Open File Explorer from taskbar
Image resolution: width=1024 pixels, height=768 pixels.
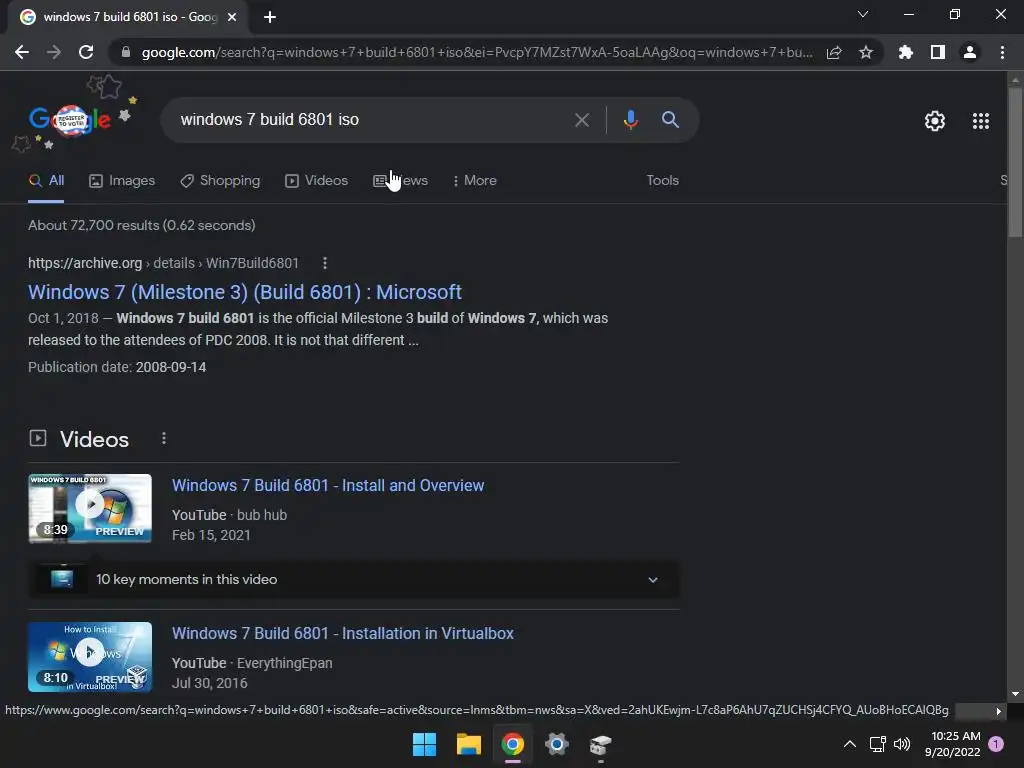(x=469, y=744)
